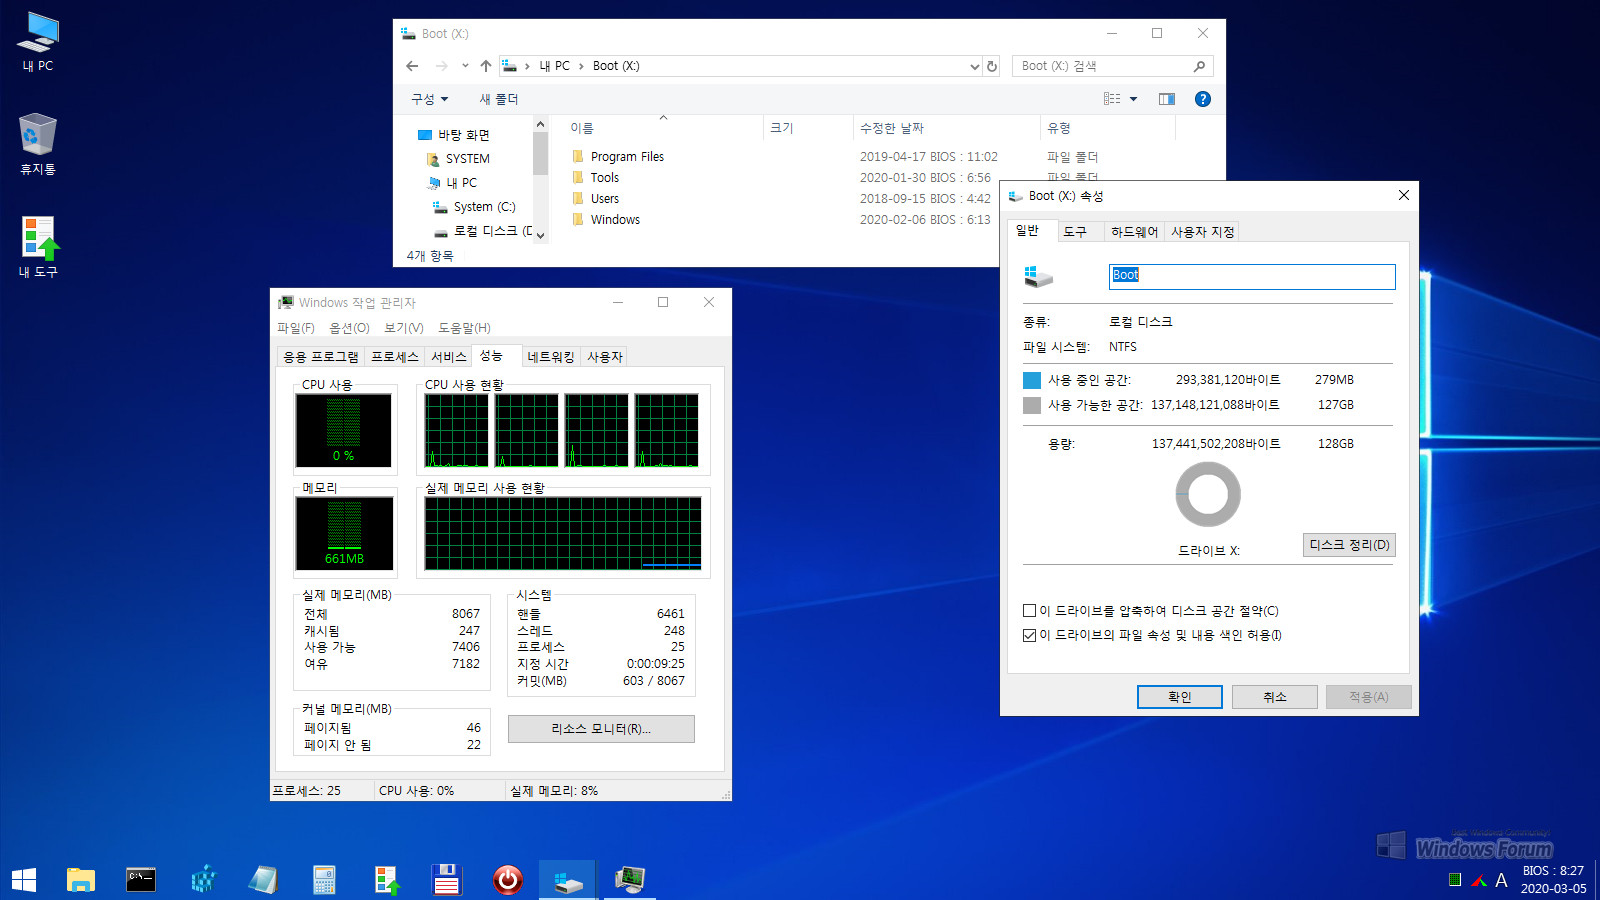This screenshot has height=900, width=1600.
Task: Select the Task Manager taskbar icon
Action: pos(629,880)
